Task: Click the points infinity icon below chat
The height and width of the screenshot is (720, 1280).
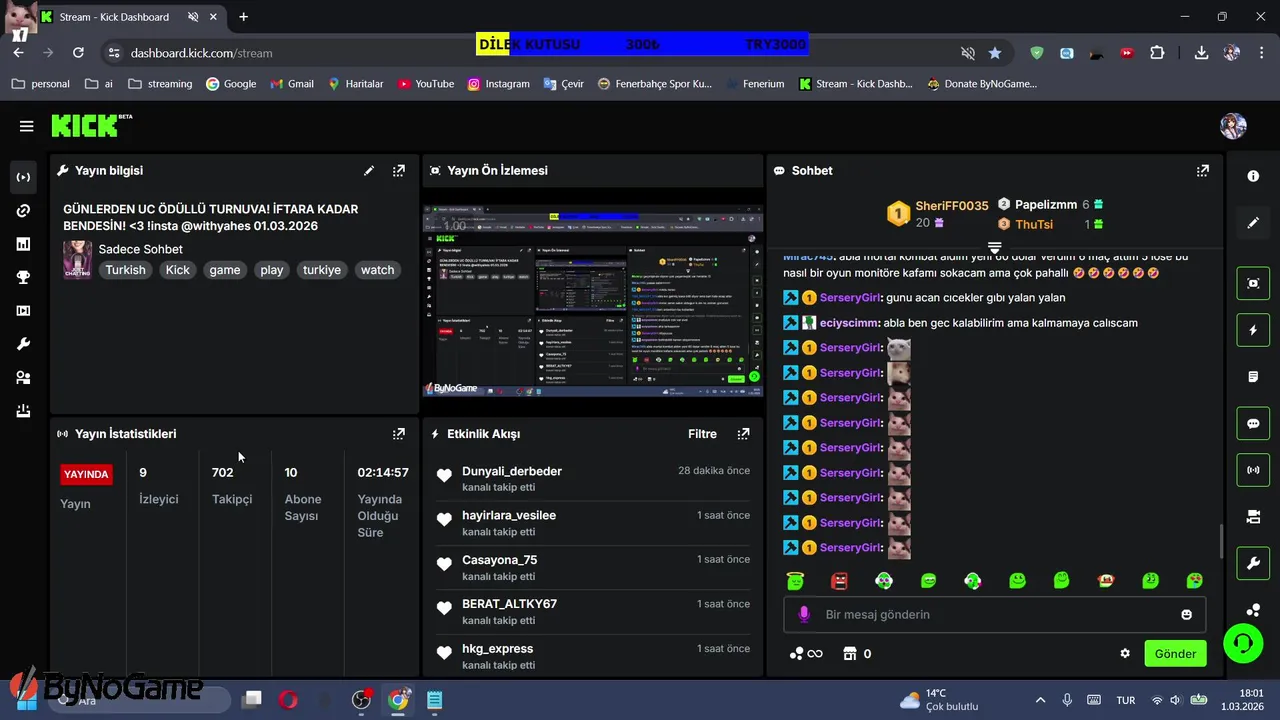Action: [806, 654]
